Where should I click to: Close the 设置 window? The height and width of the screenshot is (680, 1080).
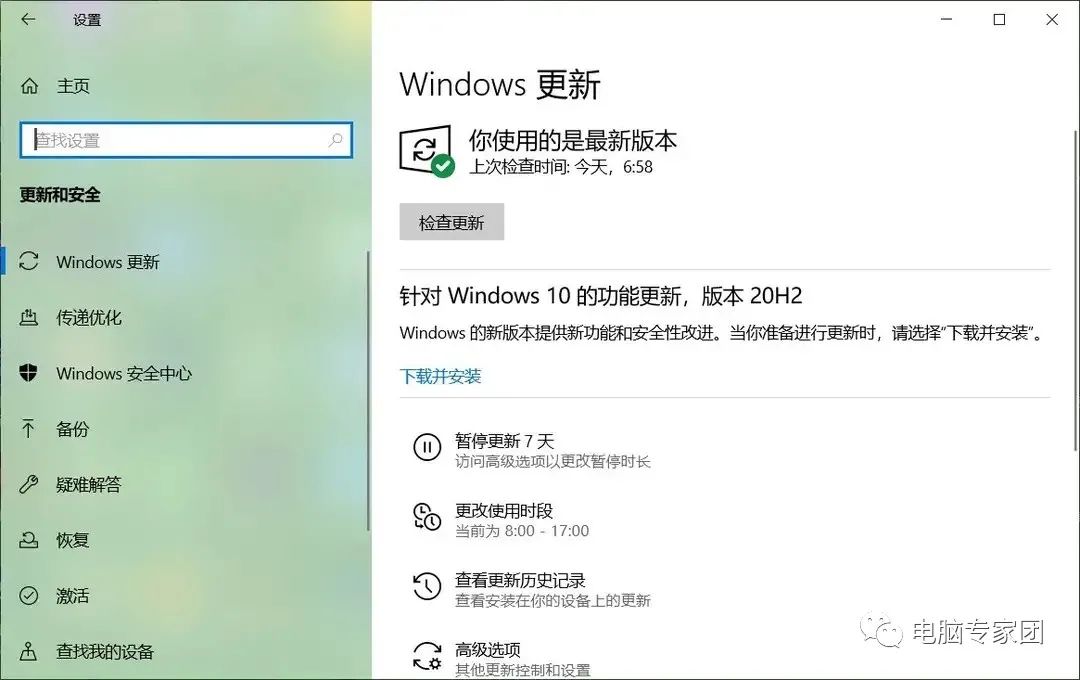[x=1052, y=19]
